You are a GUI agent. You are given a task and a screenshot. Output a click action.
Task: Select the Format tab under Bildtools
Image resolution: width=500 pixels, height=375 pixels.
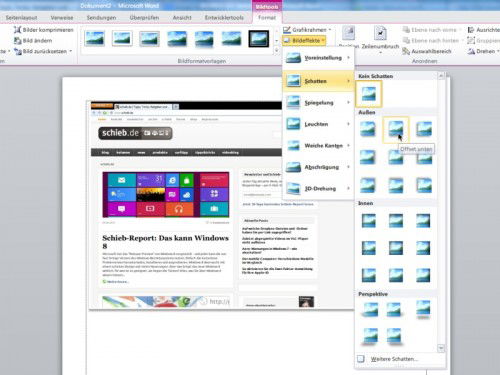click(x=267, y=17)
